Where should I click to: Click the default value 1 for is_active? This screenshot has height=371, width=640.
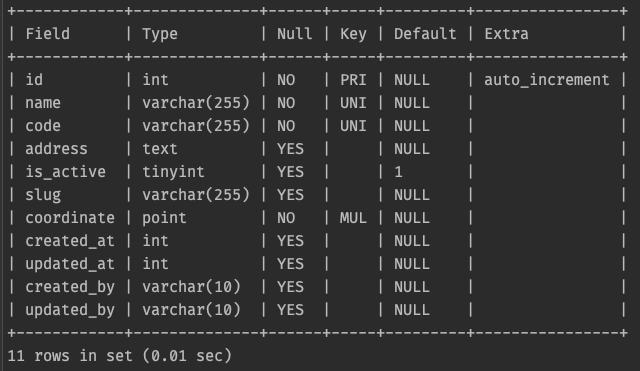point(398,172)
